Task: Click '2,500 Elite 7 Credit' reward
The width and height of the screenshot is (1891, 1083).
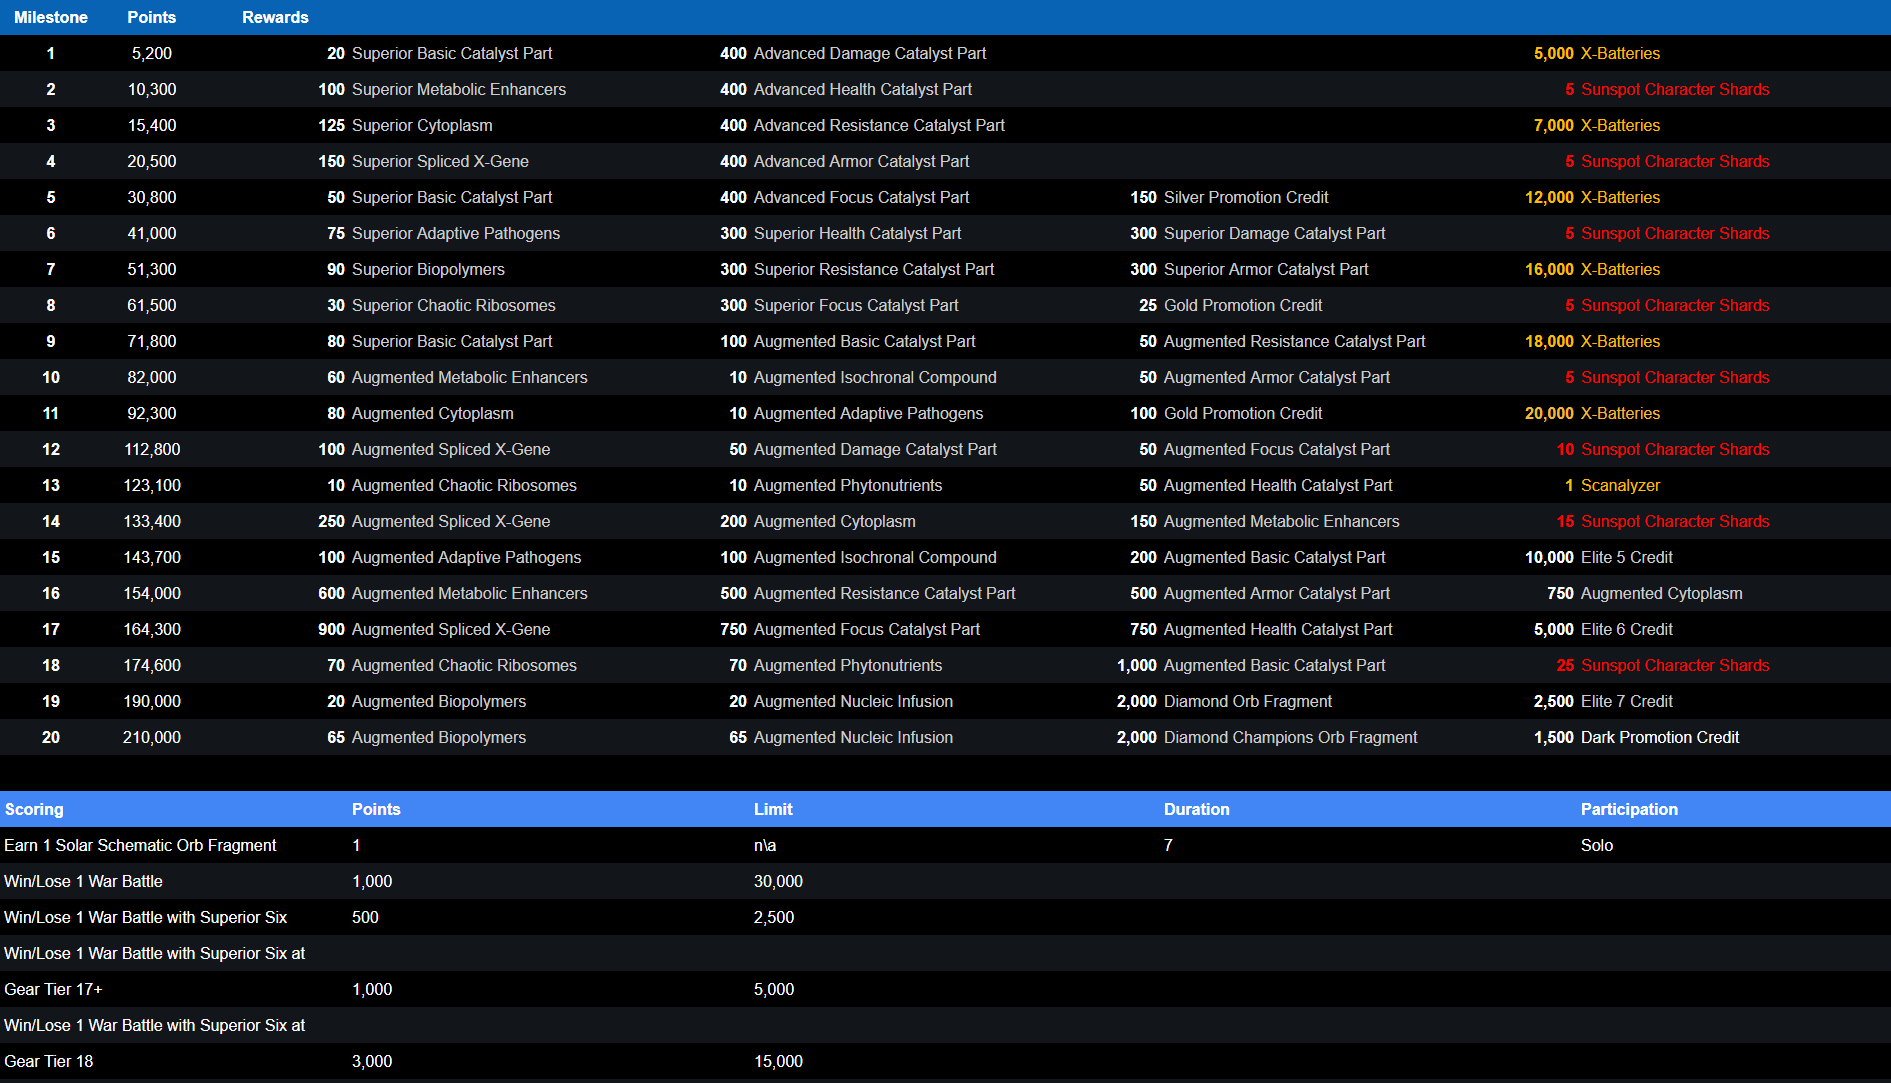Action: [1603, 701]
